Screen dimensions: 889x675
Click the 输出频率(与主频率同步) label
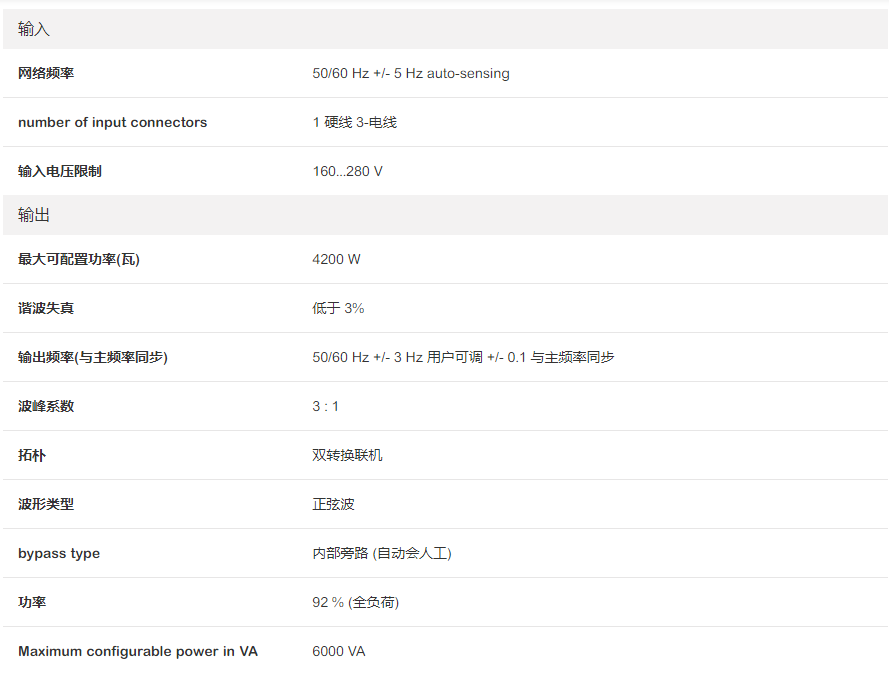coord(93,357)
